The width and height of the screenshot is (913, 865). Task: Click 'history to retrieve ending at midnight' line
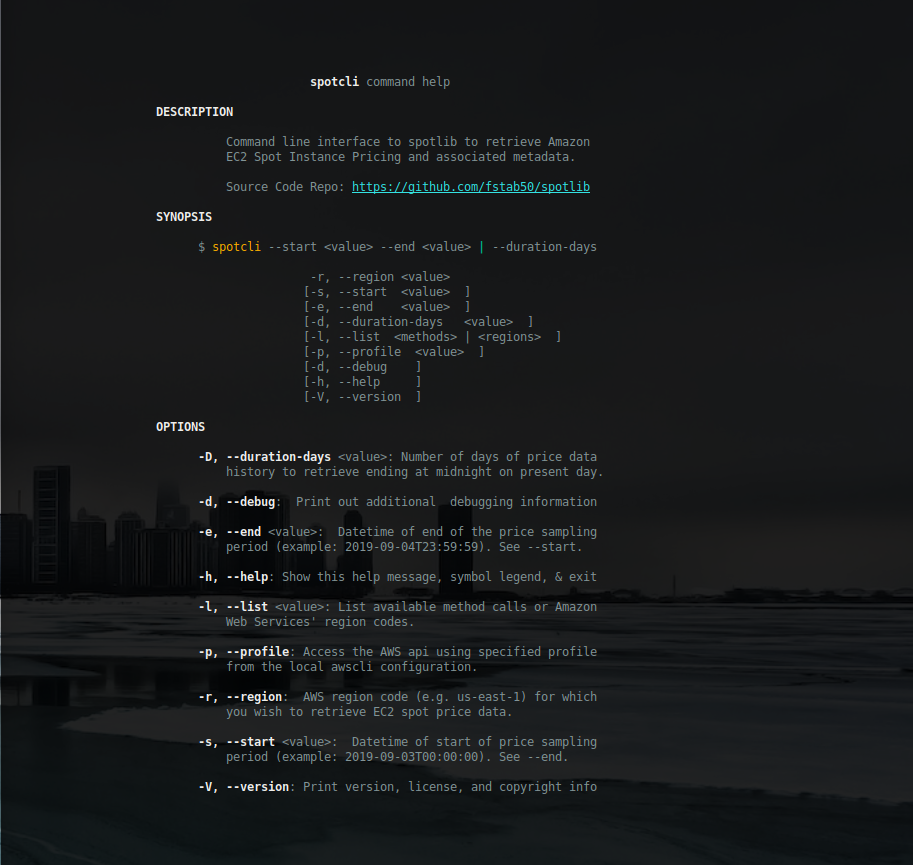415,472
